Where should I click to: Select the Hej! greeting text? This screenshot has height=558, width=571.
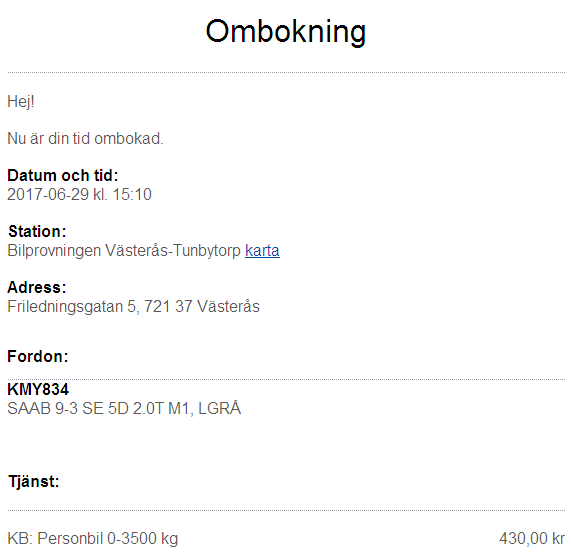(x=21, y=102)
